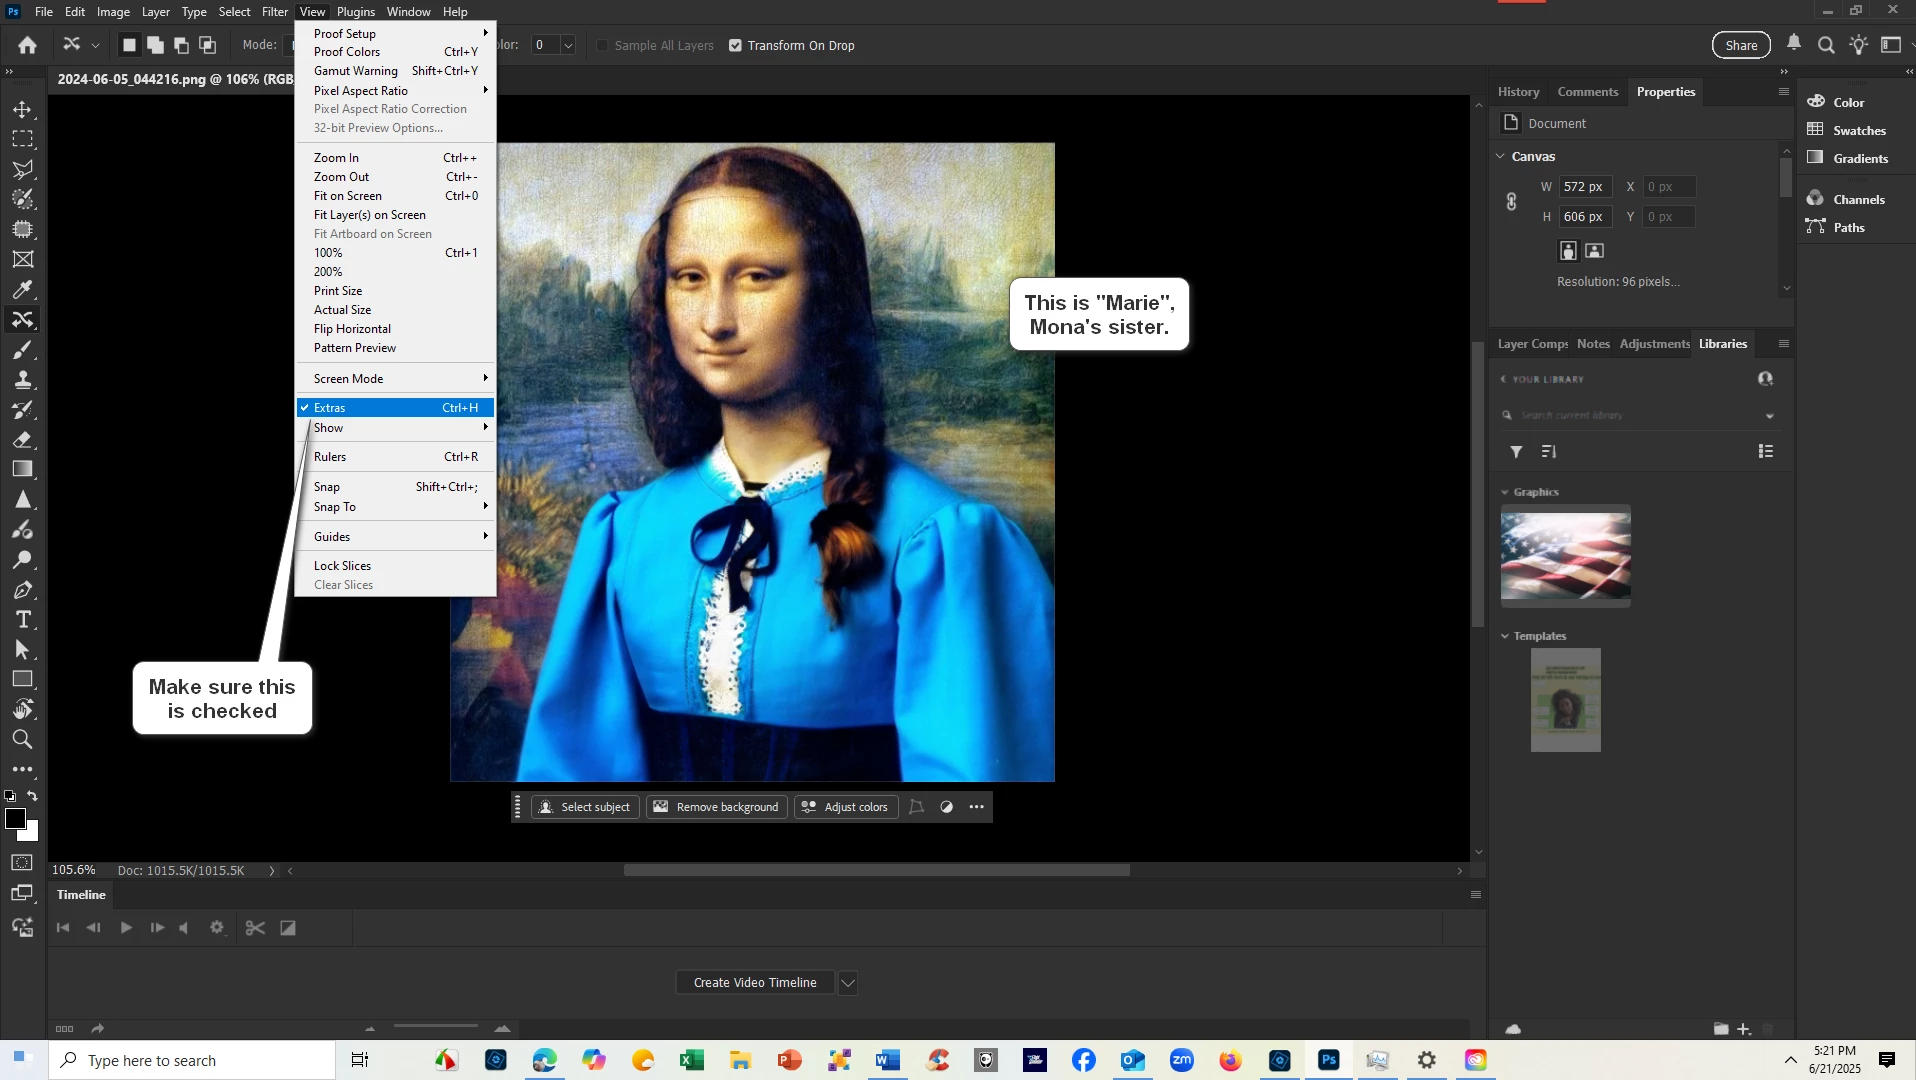Open Photoshop from the Windows taskbar

[x=1329, y=1060]
